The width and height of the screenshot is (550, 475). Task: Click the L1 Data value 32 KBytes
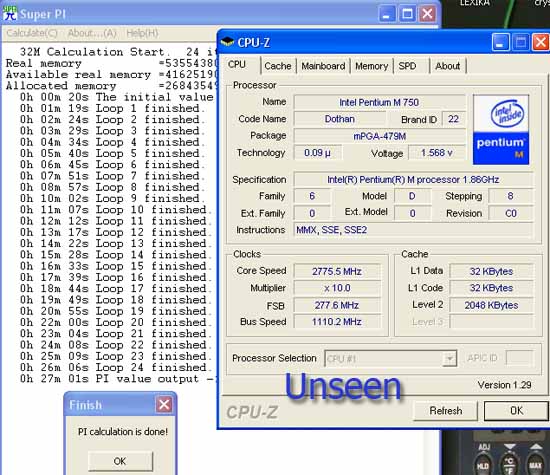(491, 272)
